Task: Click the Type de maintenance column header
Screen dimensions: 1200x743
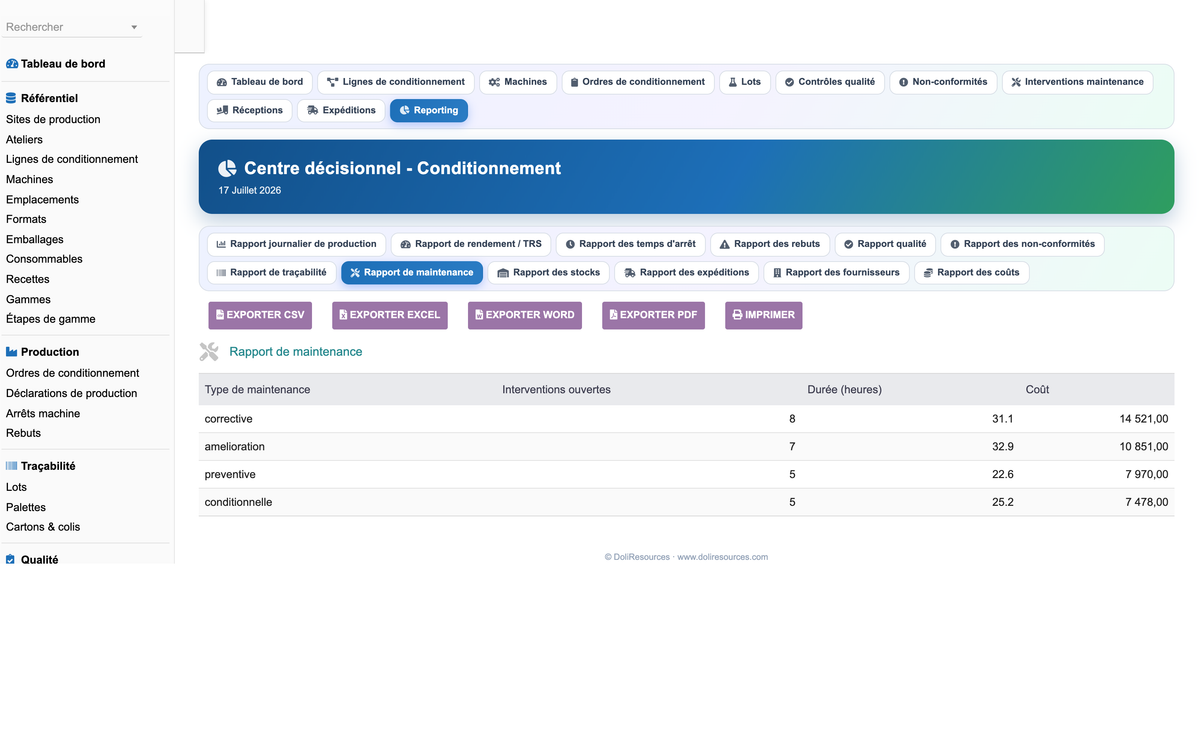Action: [257, 389]
